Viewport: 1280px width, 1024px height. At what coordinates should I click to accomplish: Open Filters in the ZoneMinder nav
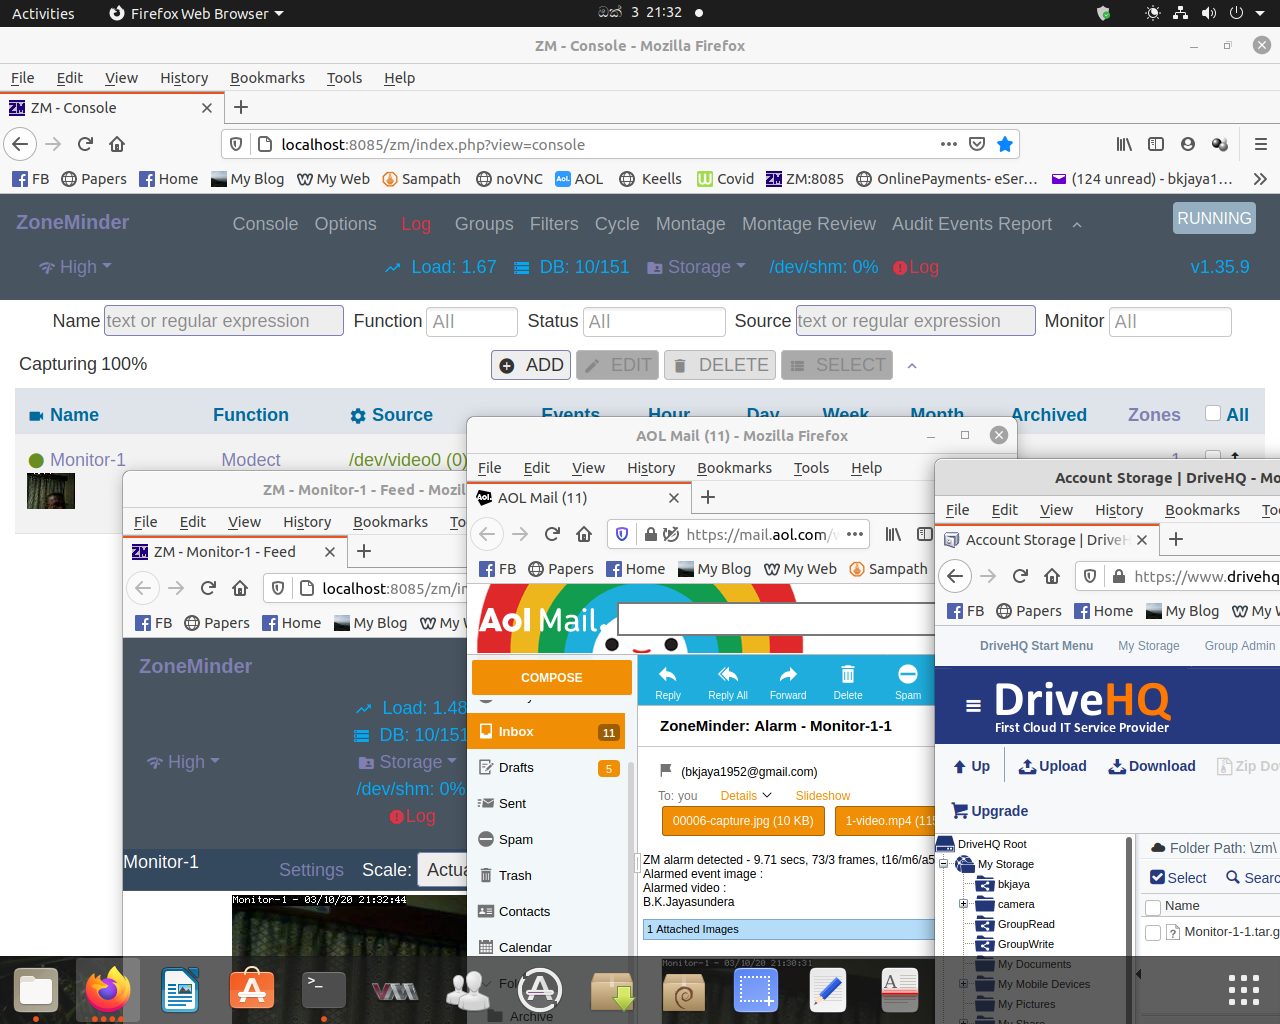554,224
